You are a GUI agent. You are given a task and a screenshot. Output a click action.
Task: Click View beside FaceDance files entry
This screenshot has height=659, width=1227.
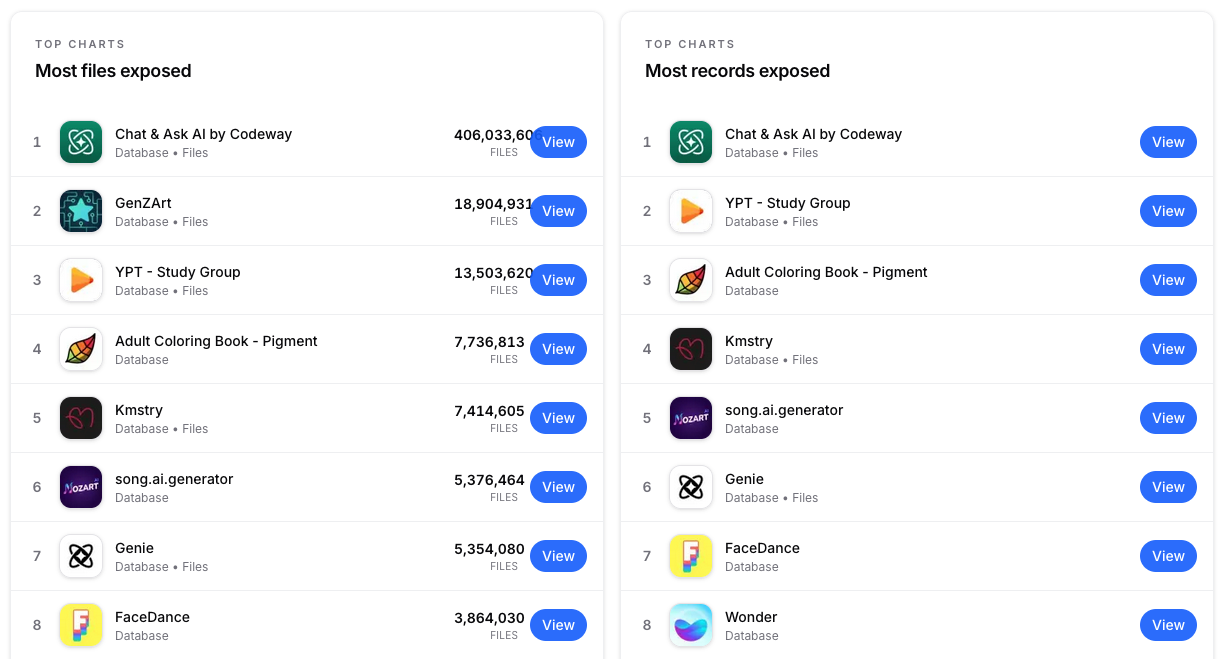click(558, 625)
